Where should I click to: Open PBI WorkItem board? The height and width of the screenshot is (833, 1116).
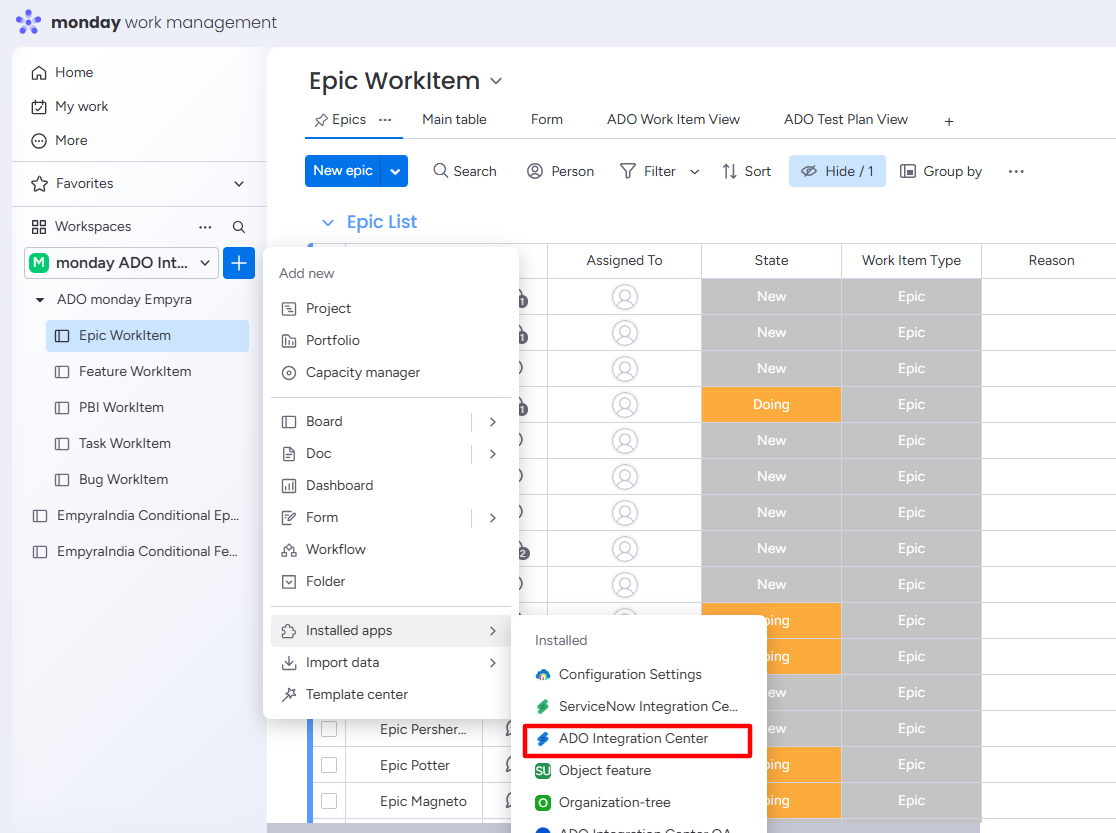point(147,408)
